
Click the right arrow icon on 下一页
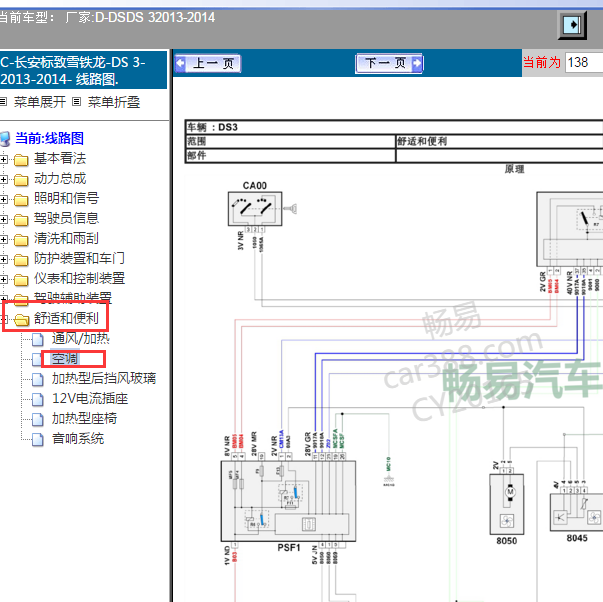(417, 63)
